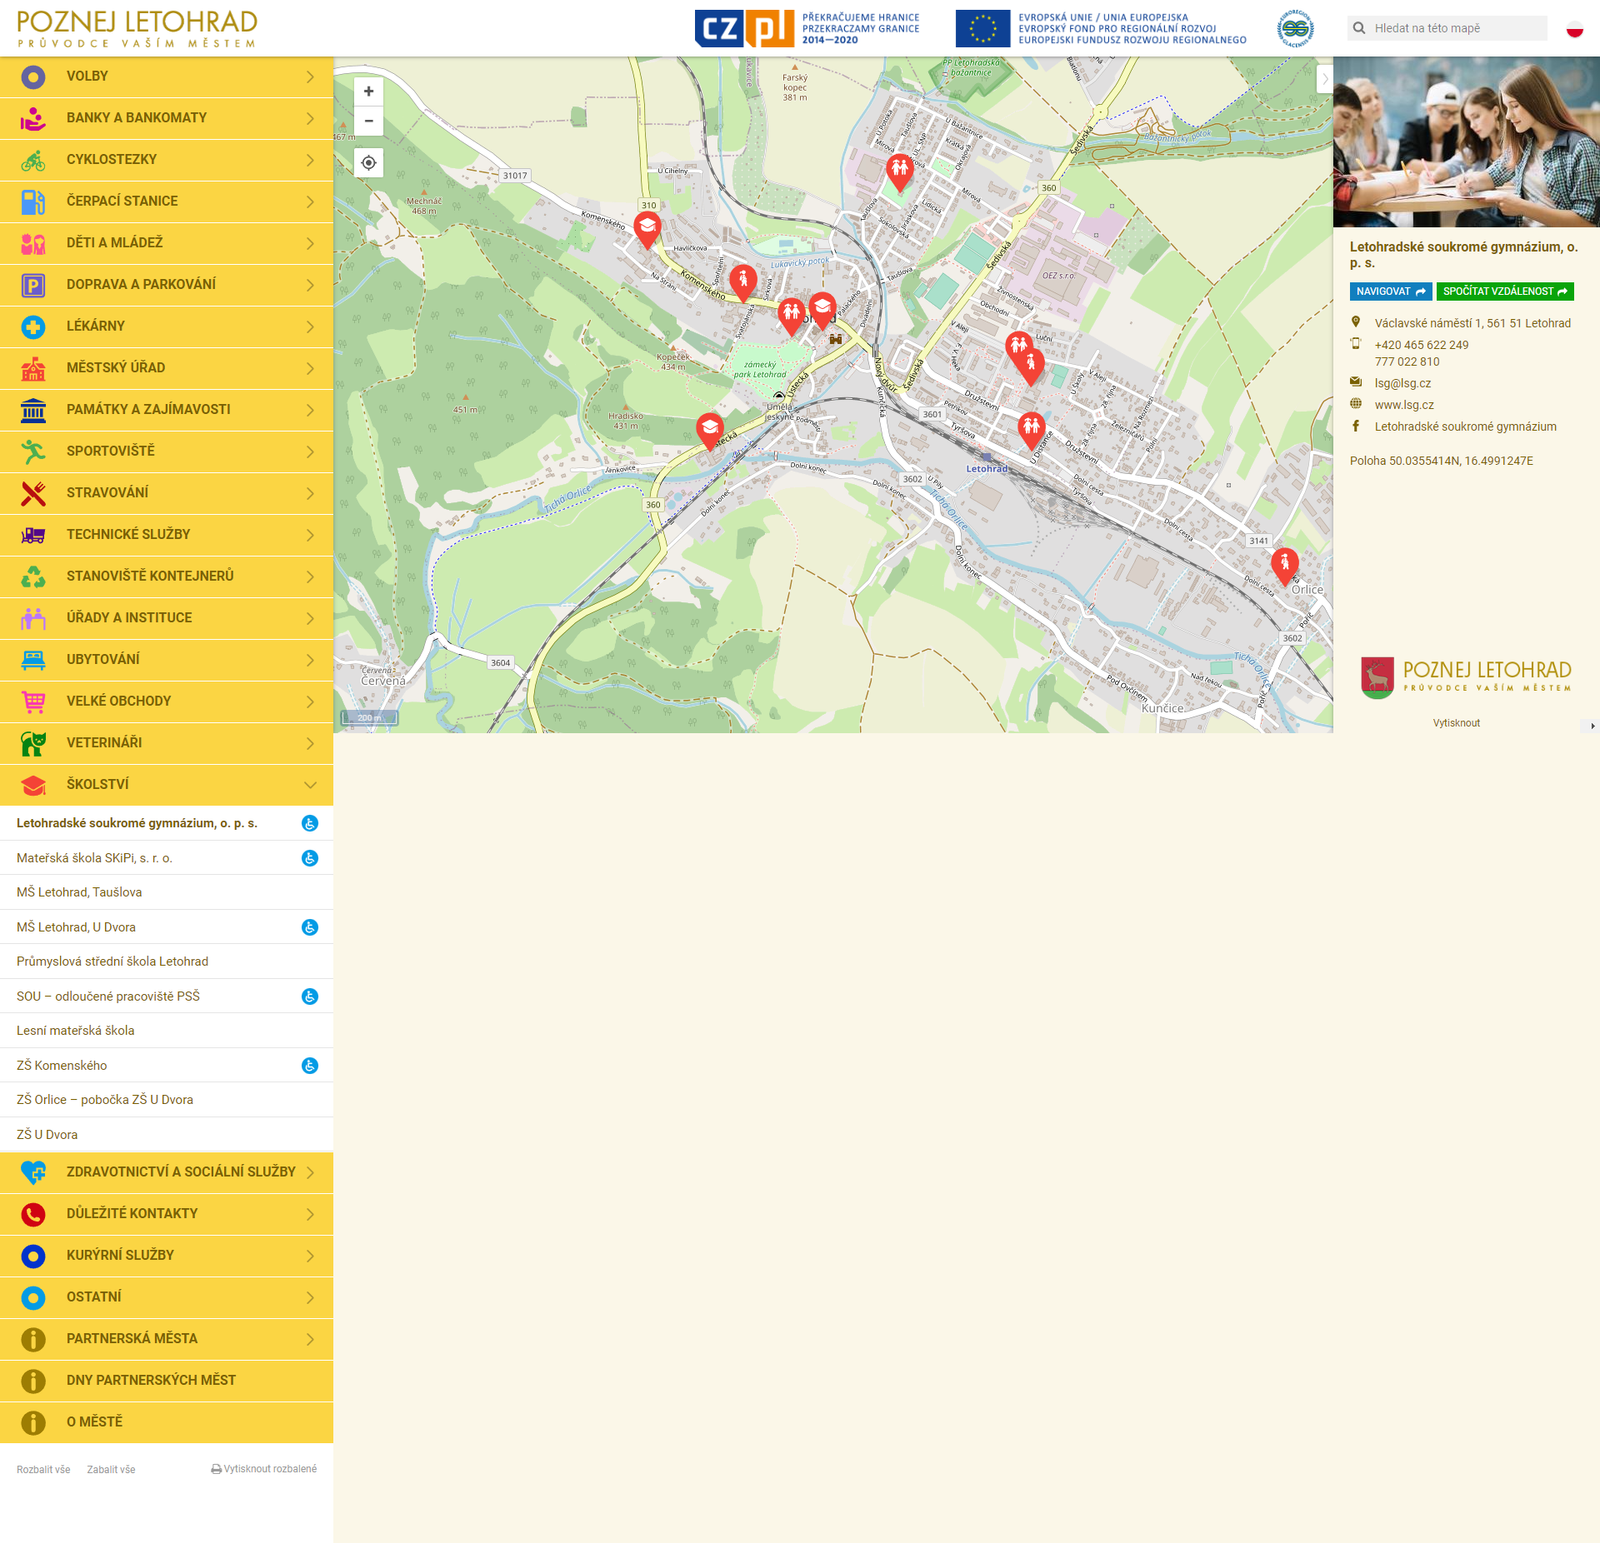Click the Veterináři cat icon
The image size is (1600, 1543).
pyautogui.click(x=33, y=743)
